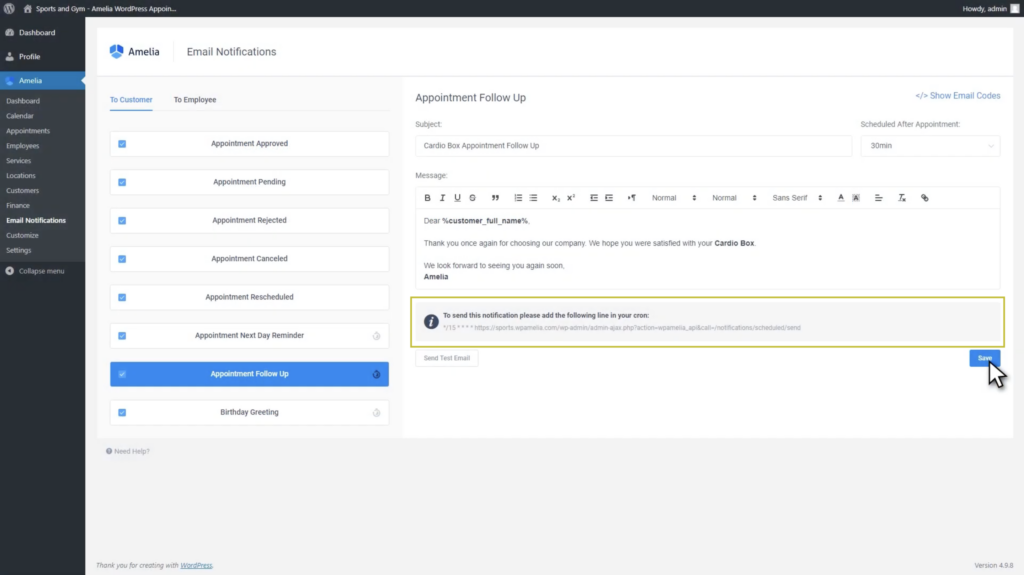
Task: Apply superscript formatting
Action: pyautogui.click(x=571, y=198)
